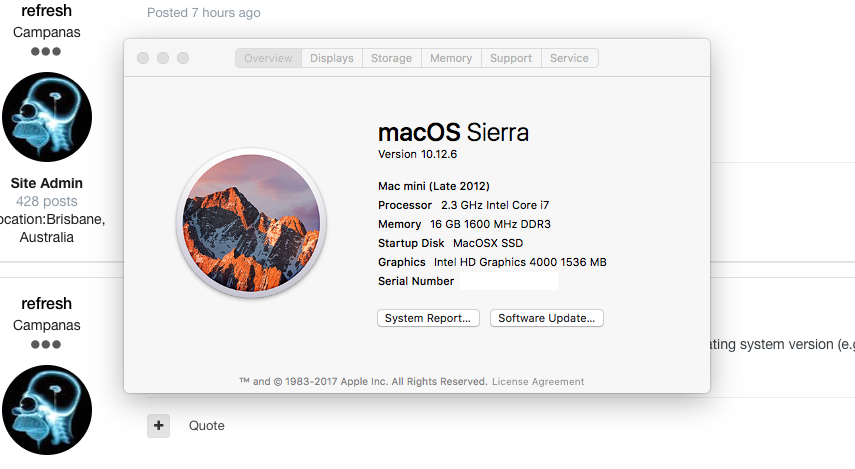This screenshot has width=855, height=469.
Task: Open the License Agreement link
Action: [x=538, y=382]
